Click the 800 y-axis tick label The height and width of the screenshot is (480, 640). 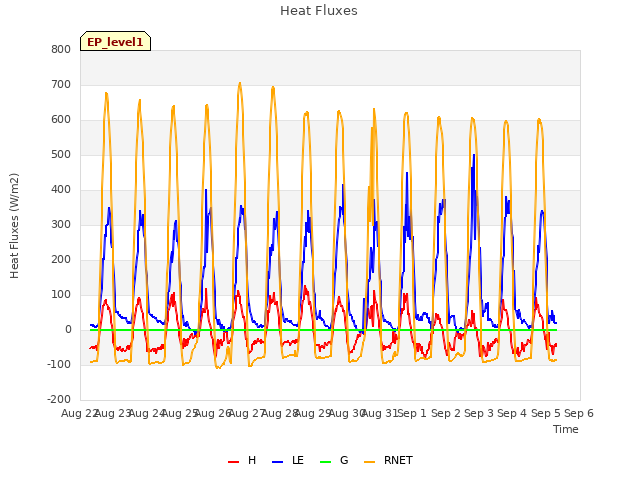tap(61, 49)
